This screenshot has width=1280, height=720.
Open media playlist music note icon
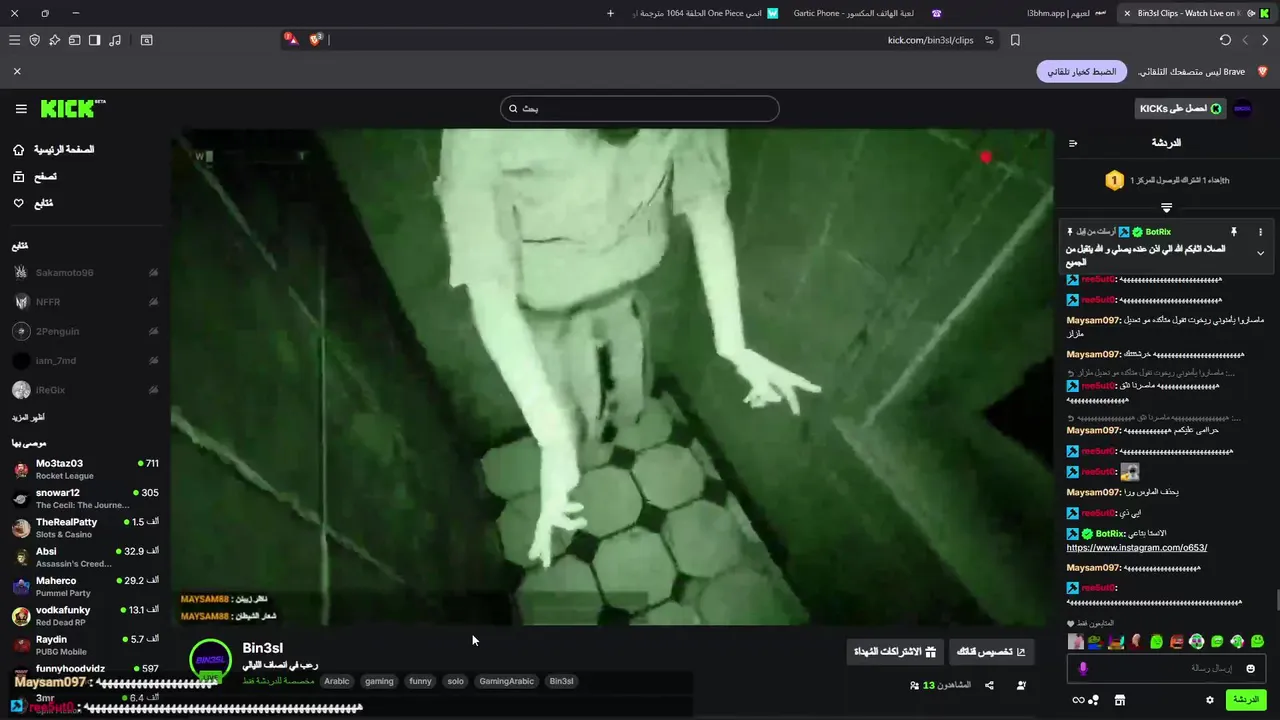[115, 40]
